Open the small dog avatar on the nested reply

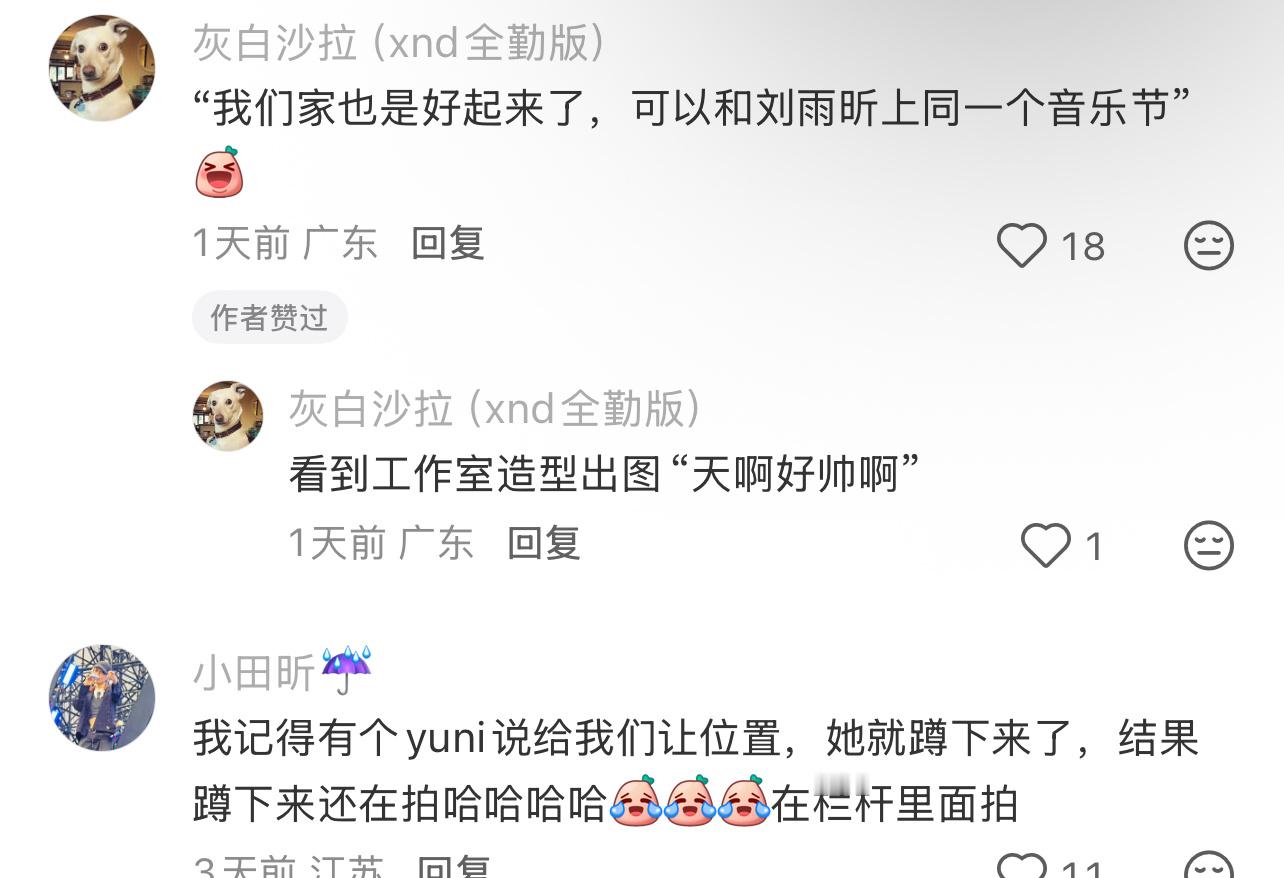point(228,416)
